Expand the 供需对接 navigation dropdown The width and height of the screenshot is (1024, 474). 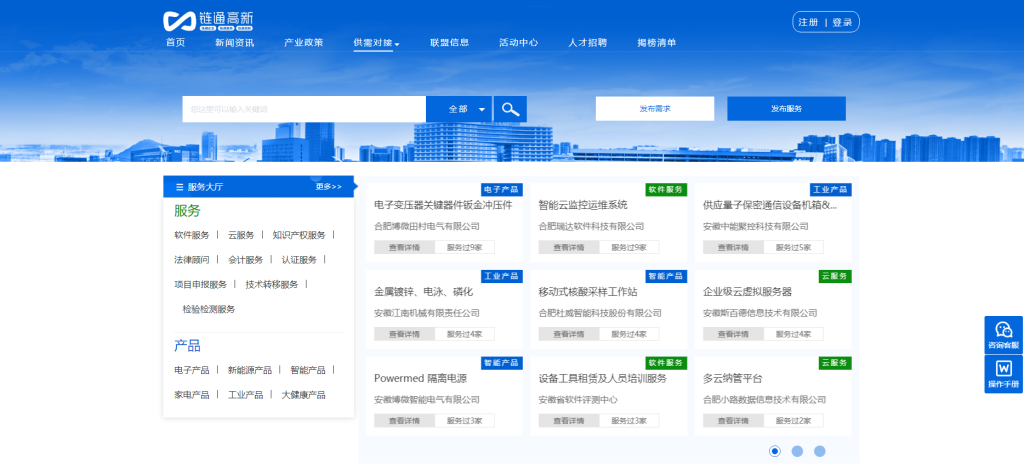coord(376,43)
